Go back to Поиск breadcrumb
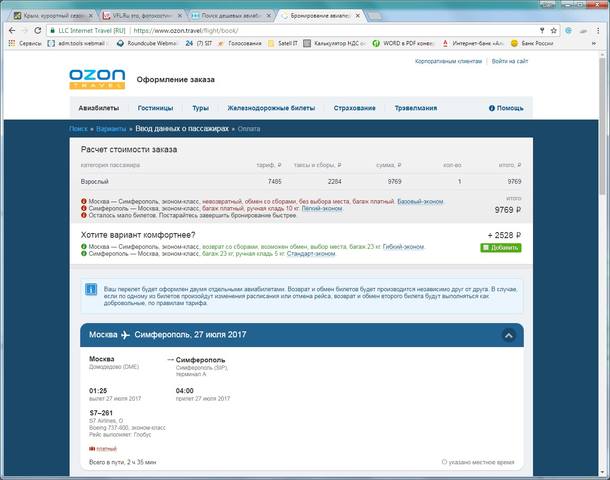 coord(78,129)
